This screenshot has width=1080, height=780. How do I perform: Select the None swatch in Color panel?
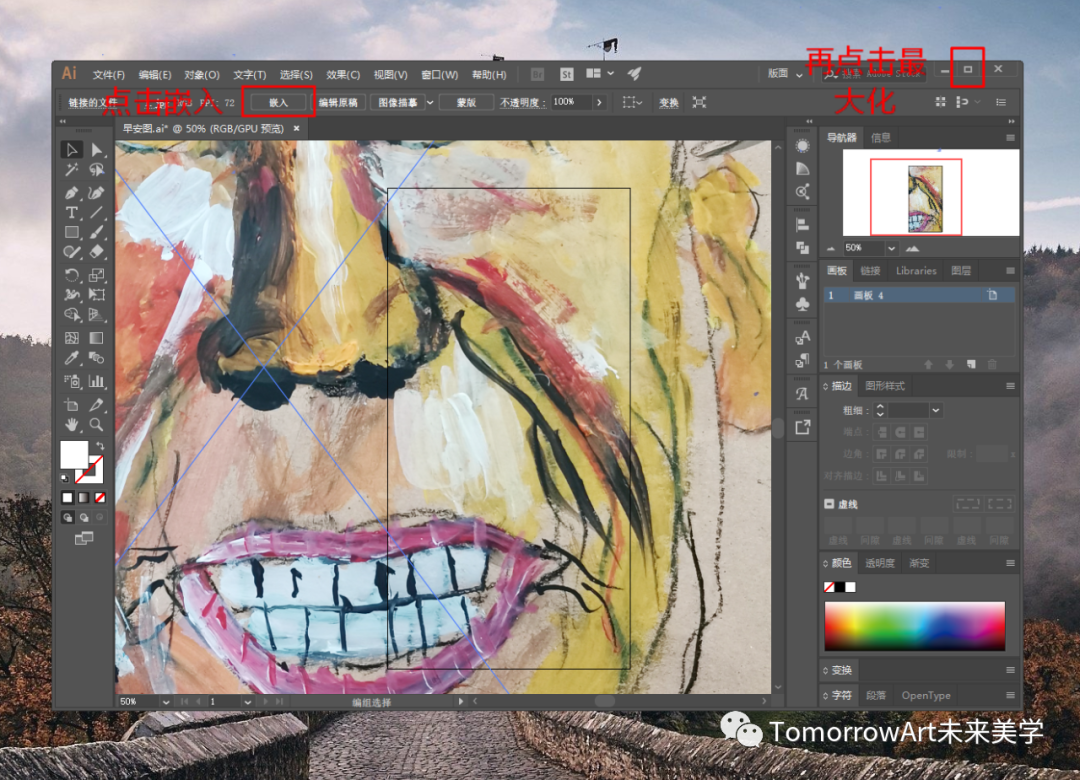coord(829,587)
